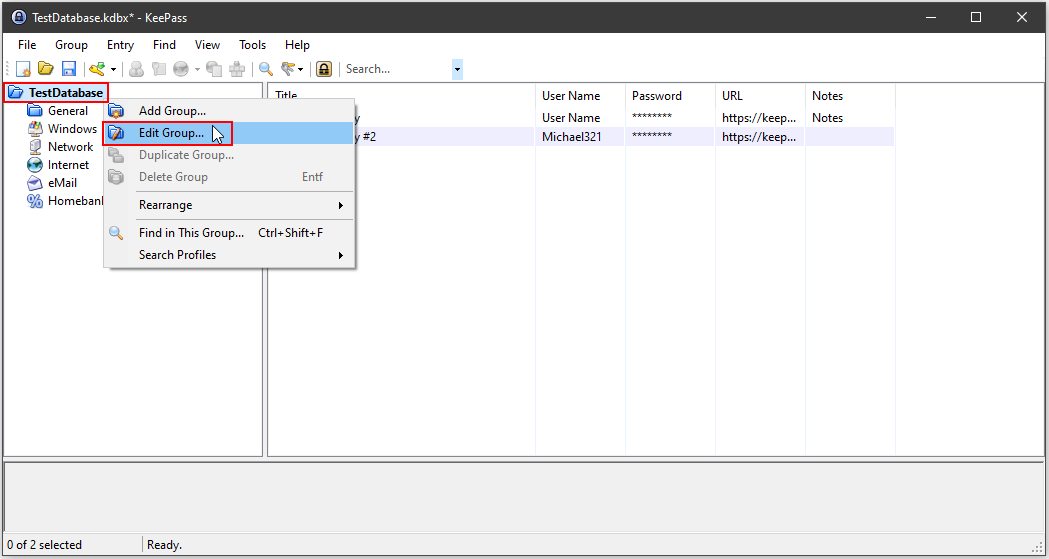Viewport: 1049px width, 559px height.
Task: Click the Network group icon
Action: pyautogui.click(x=35, y=147)
